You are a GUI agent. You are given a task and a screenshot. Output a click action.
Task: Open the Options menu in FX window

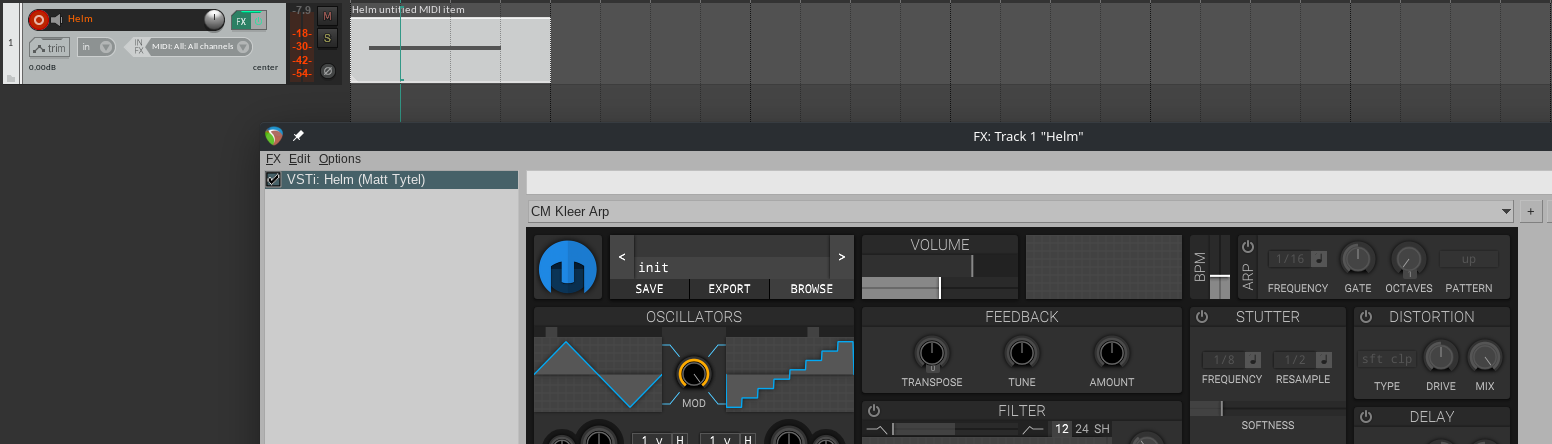point(339,159)
